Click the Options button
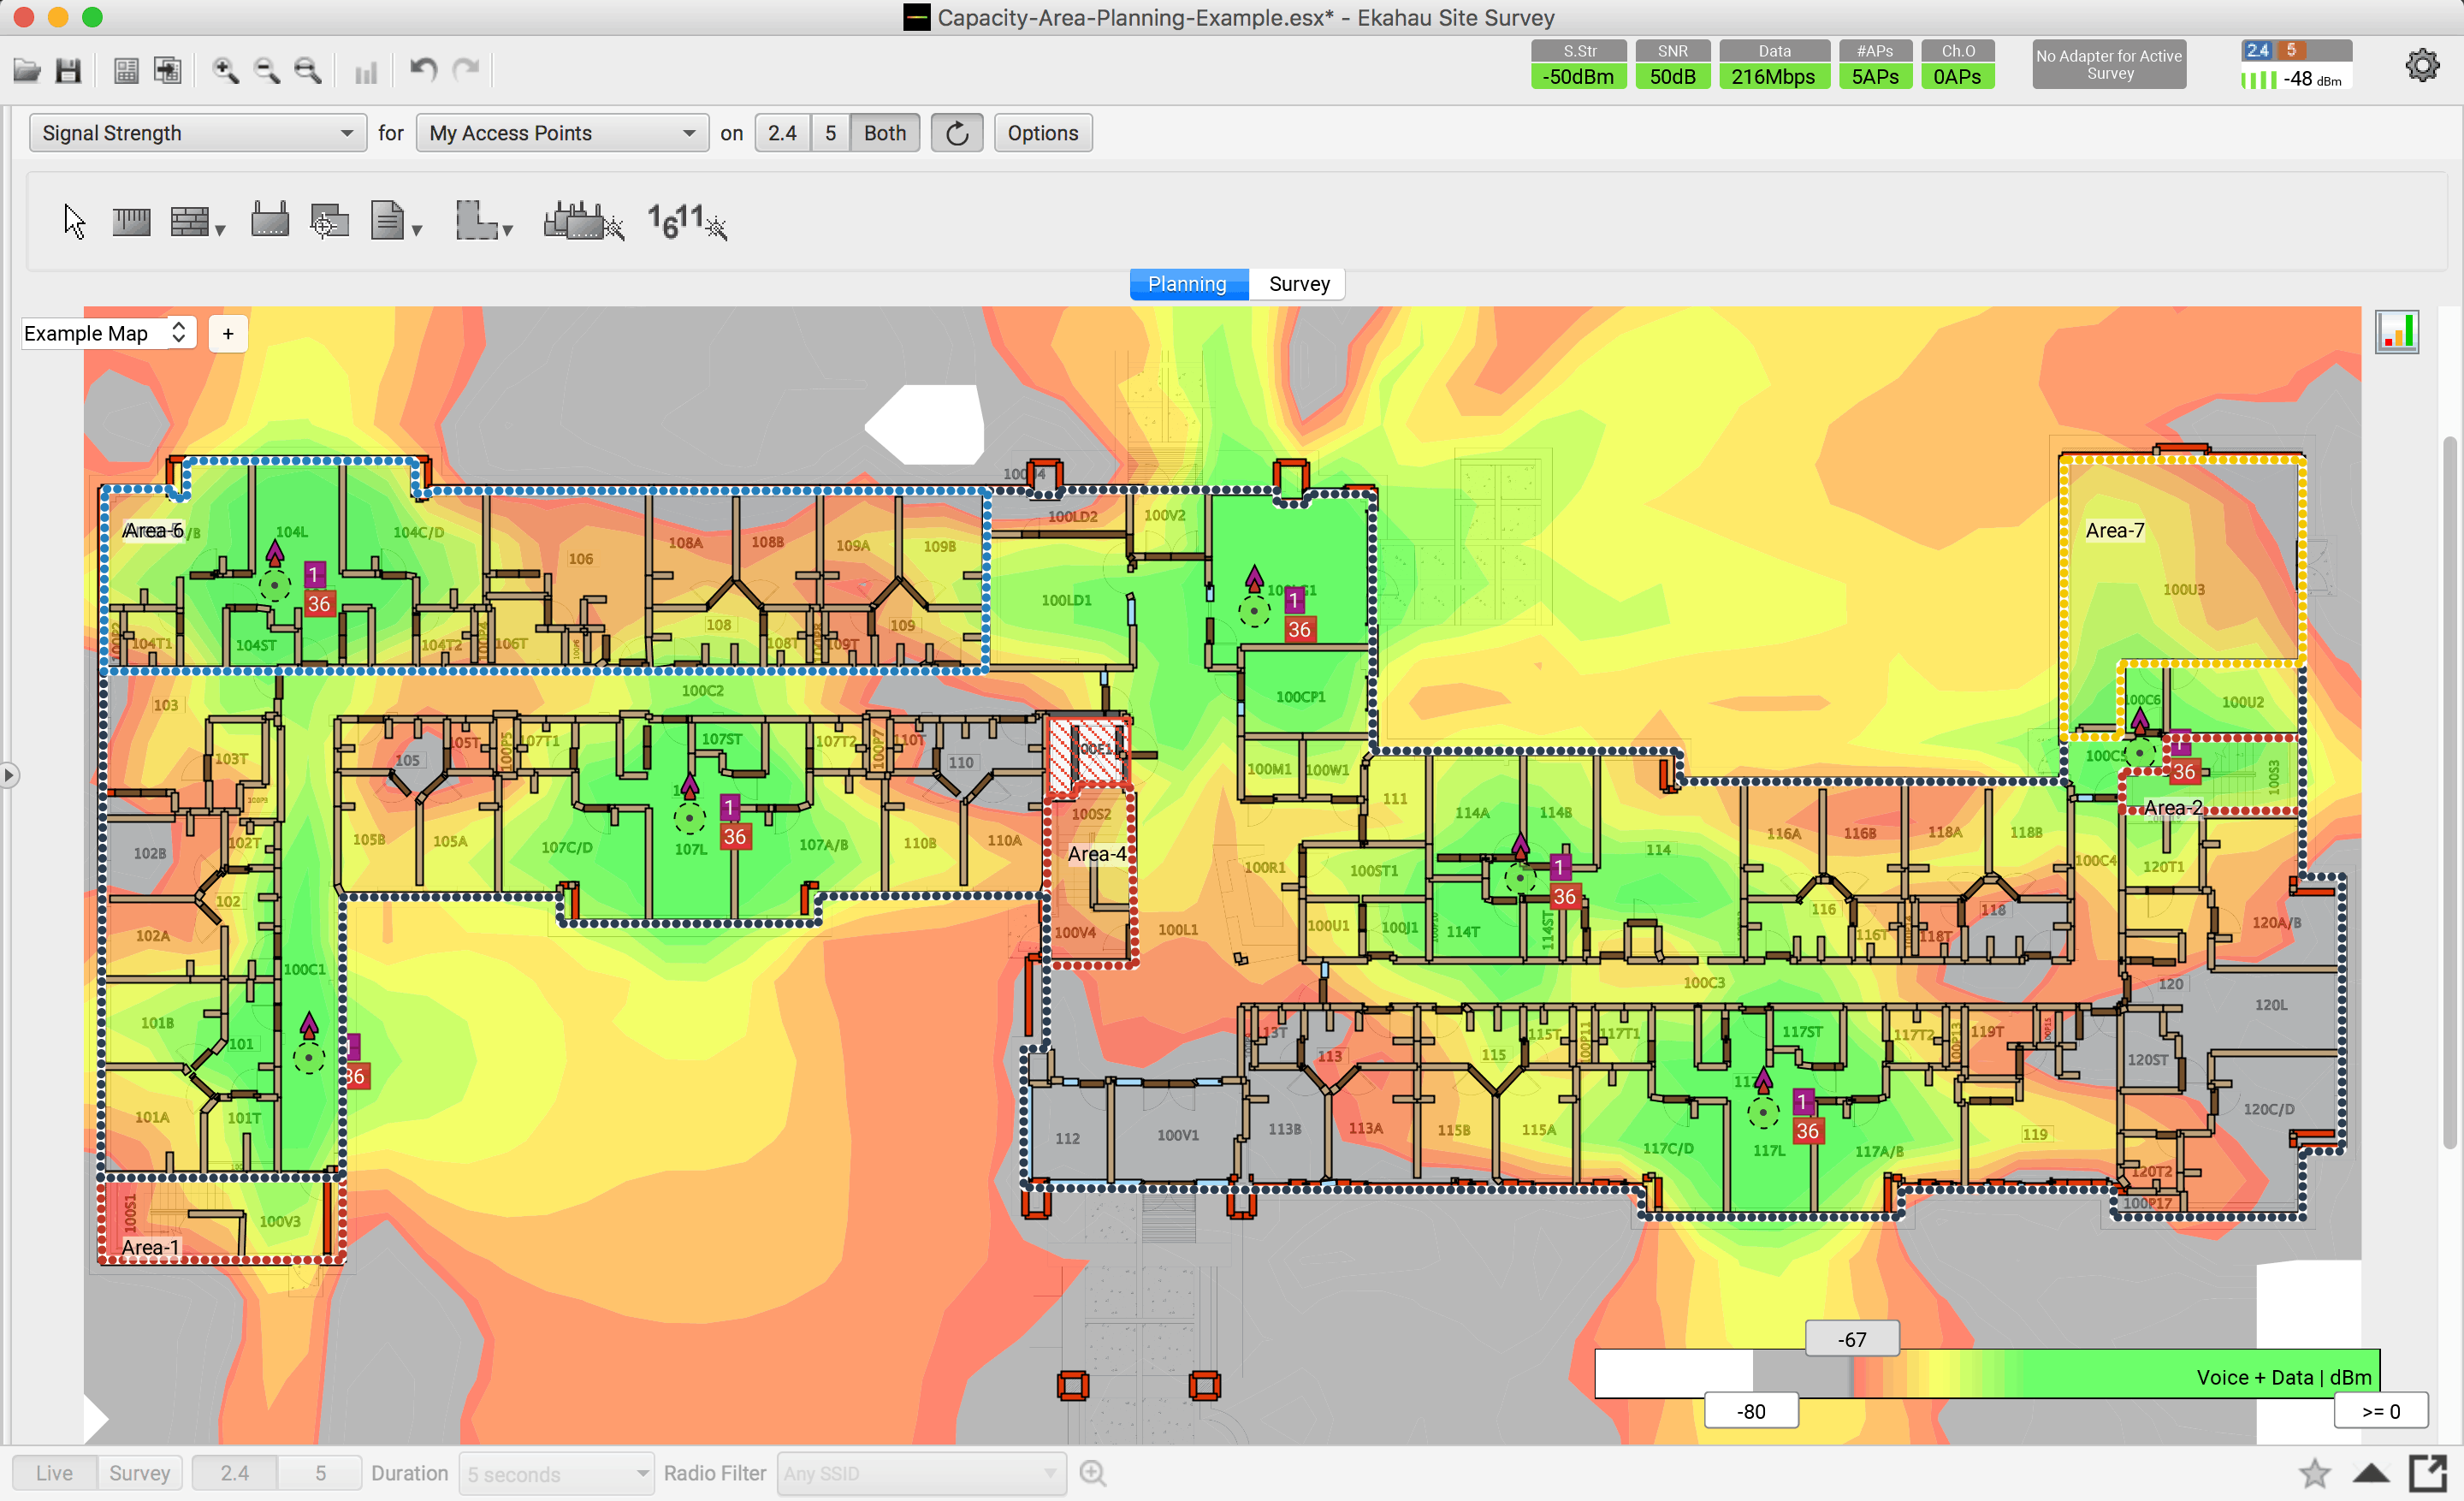The image size is (2464, 1501). pyautogui.click(x=1044, y=132)
